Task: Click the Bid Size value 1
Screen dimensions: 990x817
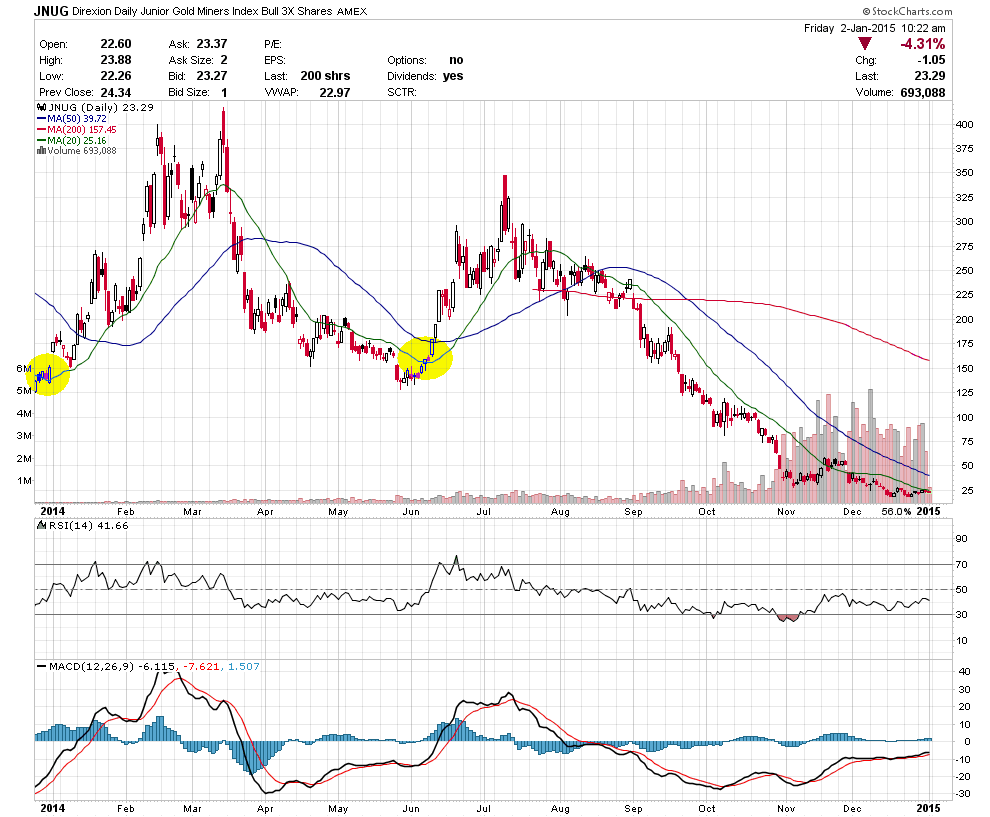Action: point(224,92)
